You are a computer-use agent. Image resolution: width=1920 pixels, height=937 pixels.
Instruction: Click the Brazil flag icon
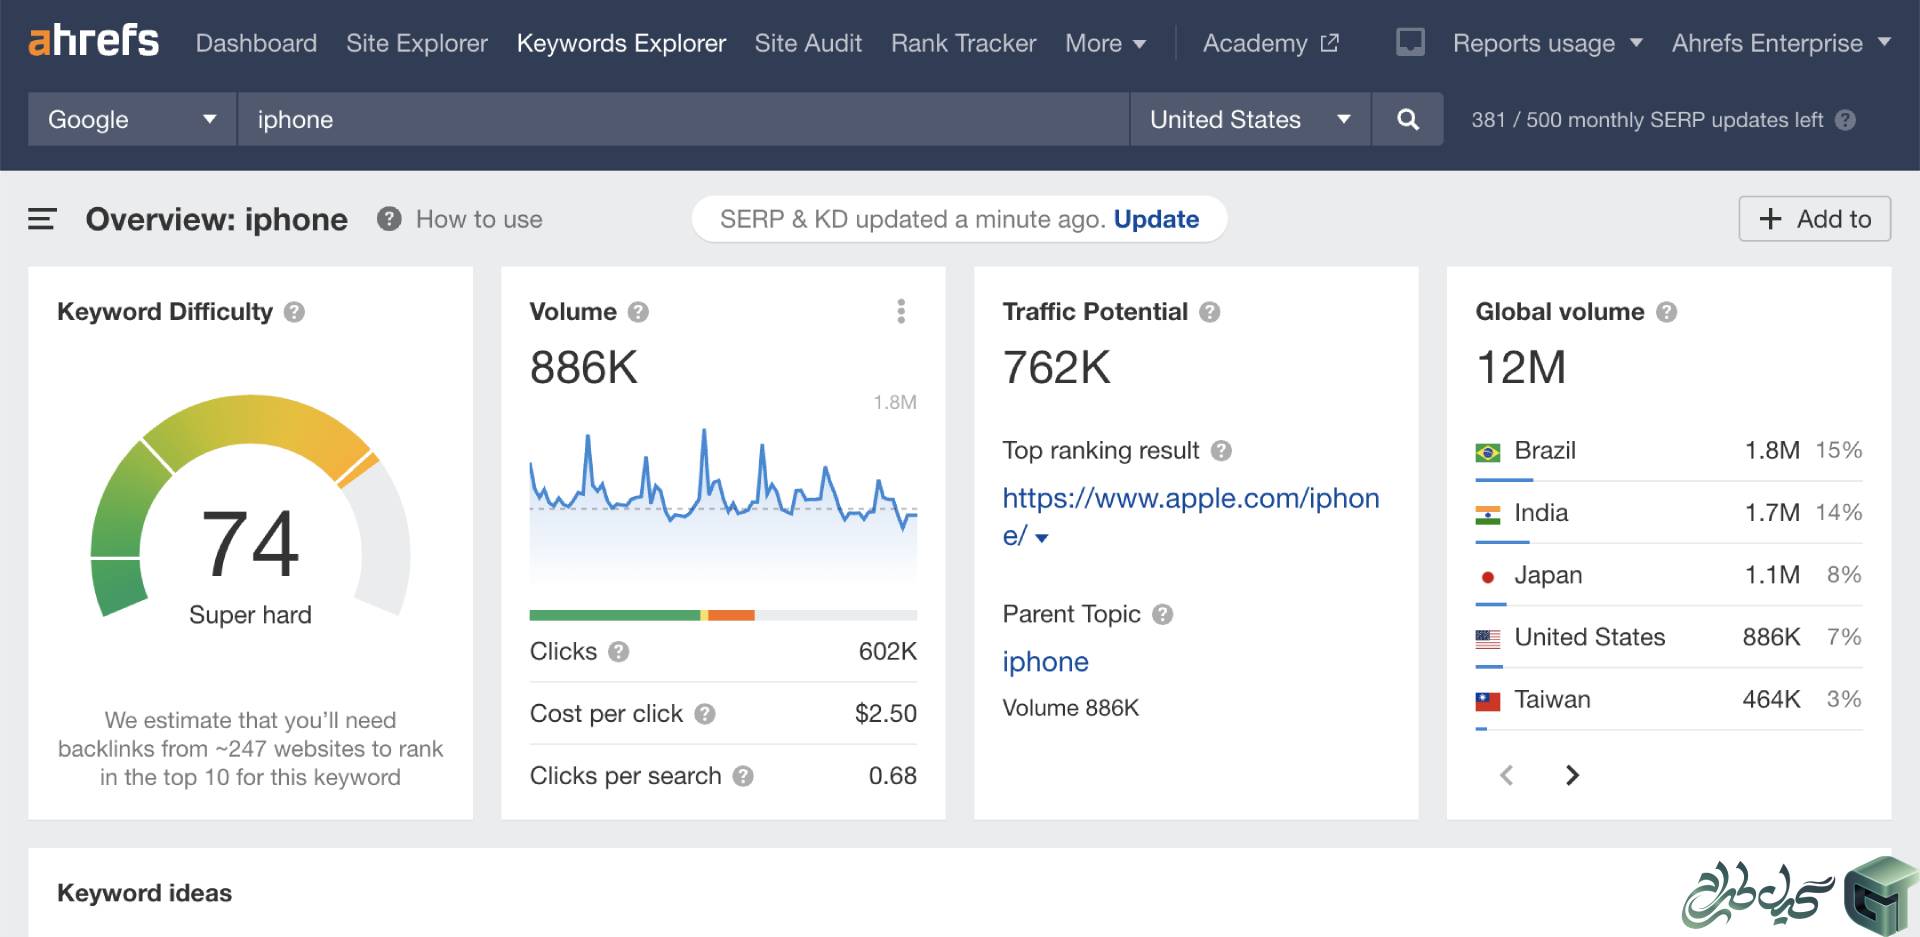(1488, 452)
